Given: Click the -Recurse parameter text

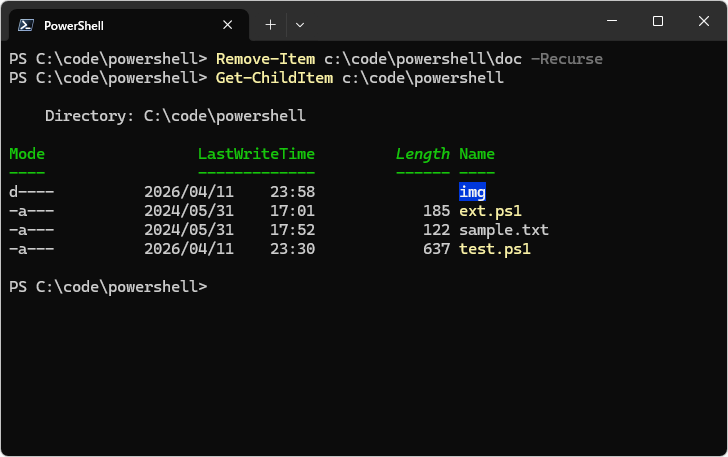Looking at the screenshot, I should pos(567,59).
